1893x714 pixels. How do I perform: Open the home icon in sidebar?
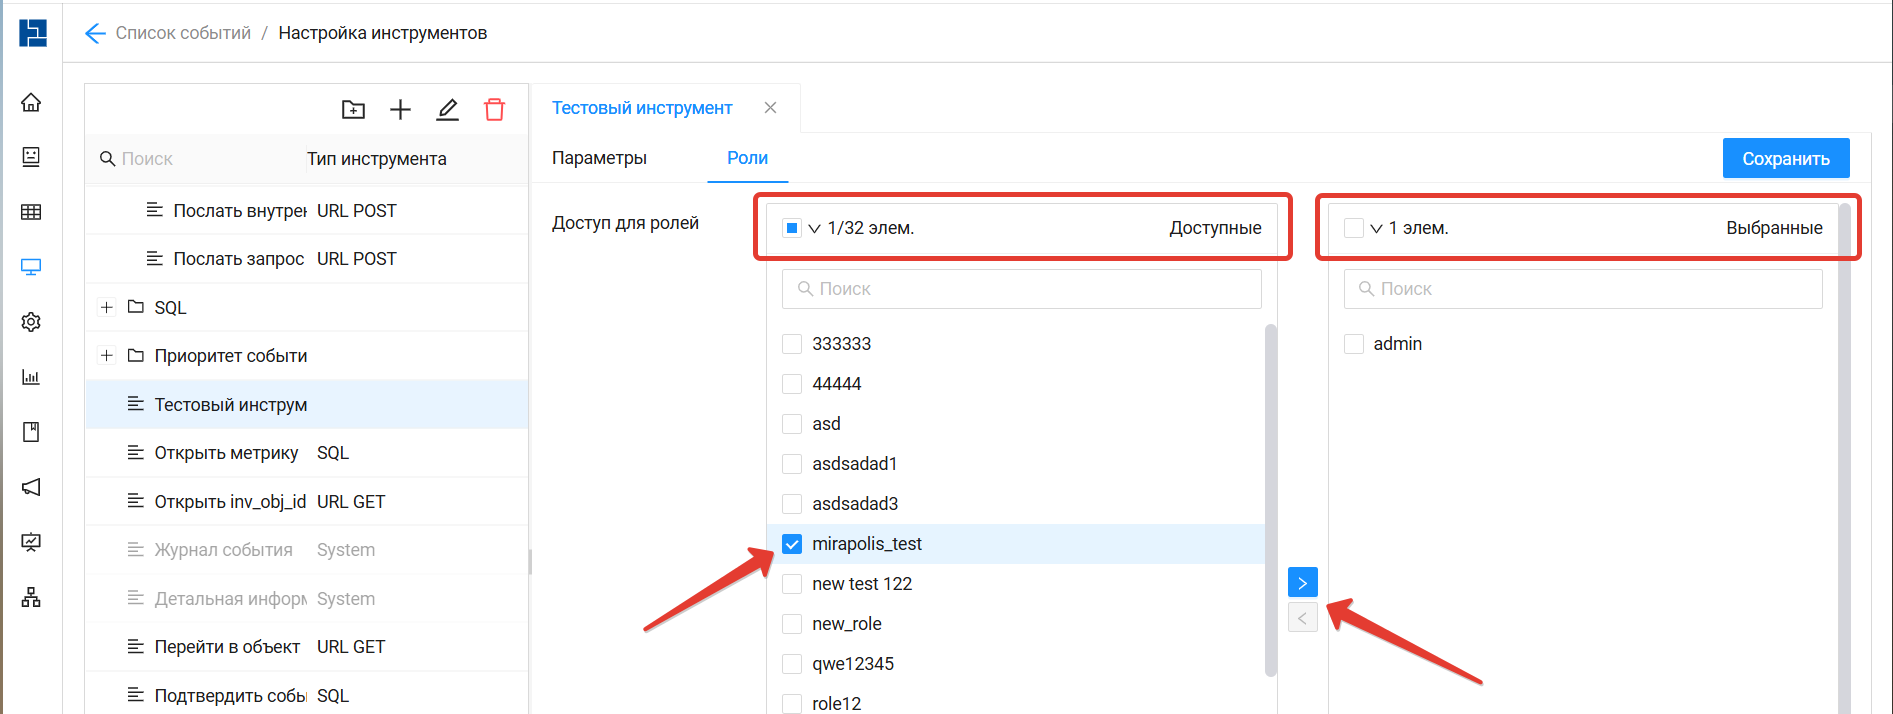coord(31,102)
